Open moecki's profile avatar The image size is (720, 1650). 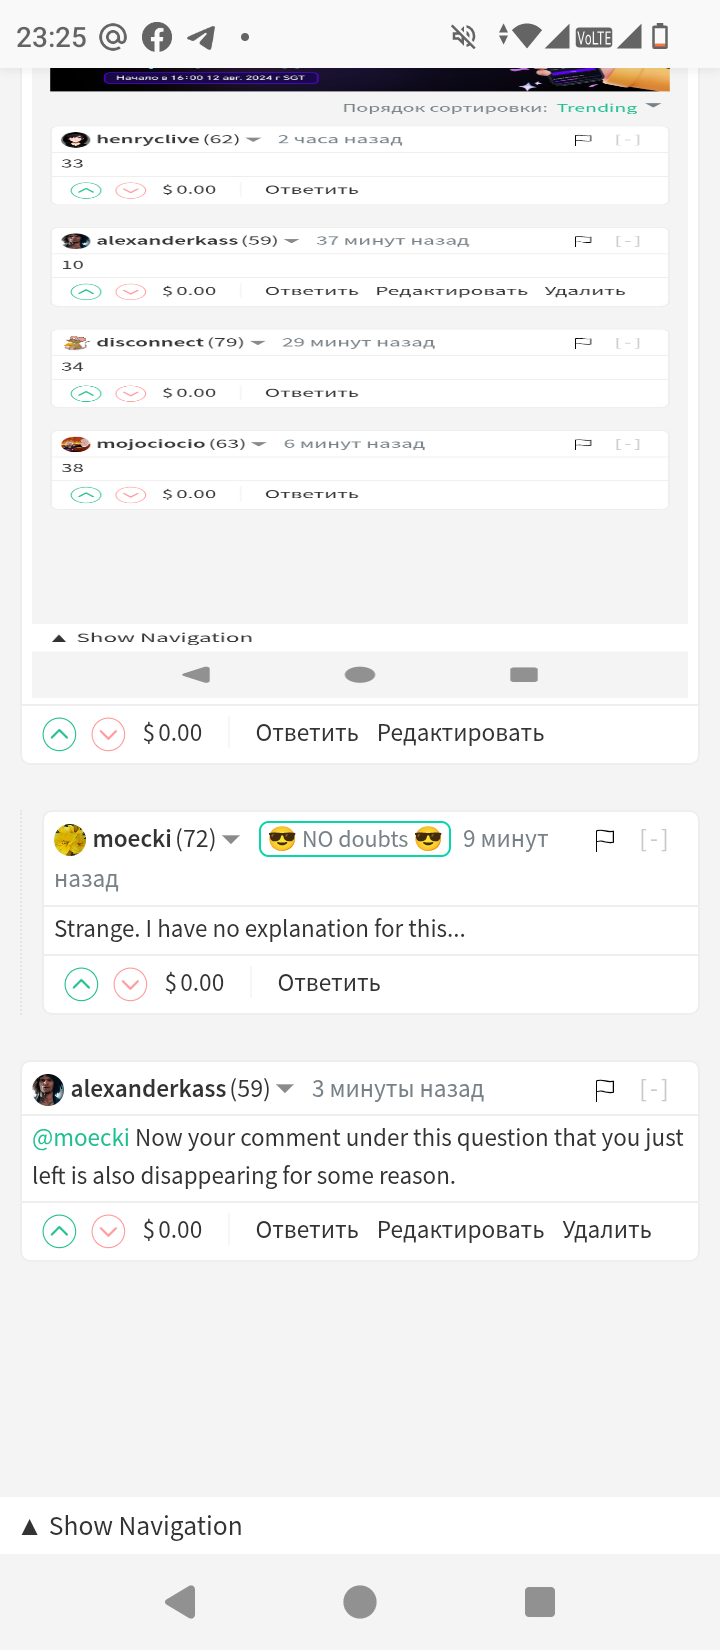(x=70, y=839)
